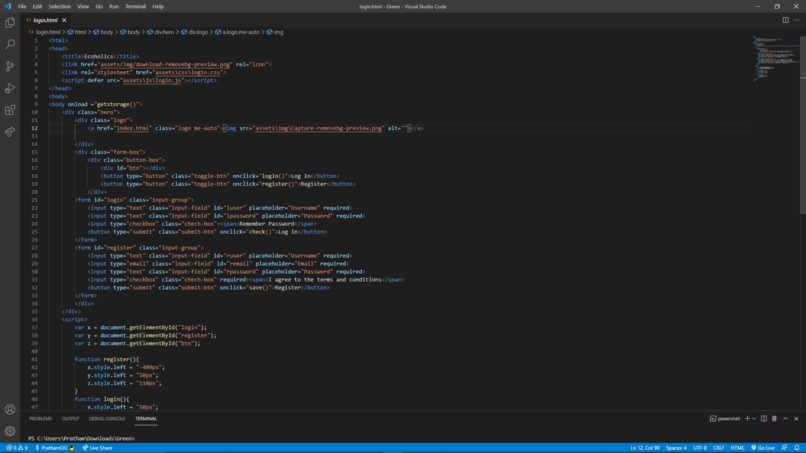Select the login.html editor tab
806x453 pixels.
(45, 20)
